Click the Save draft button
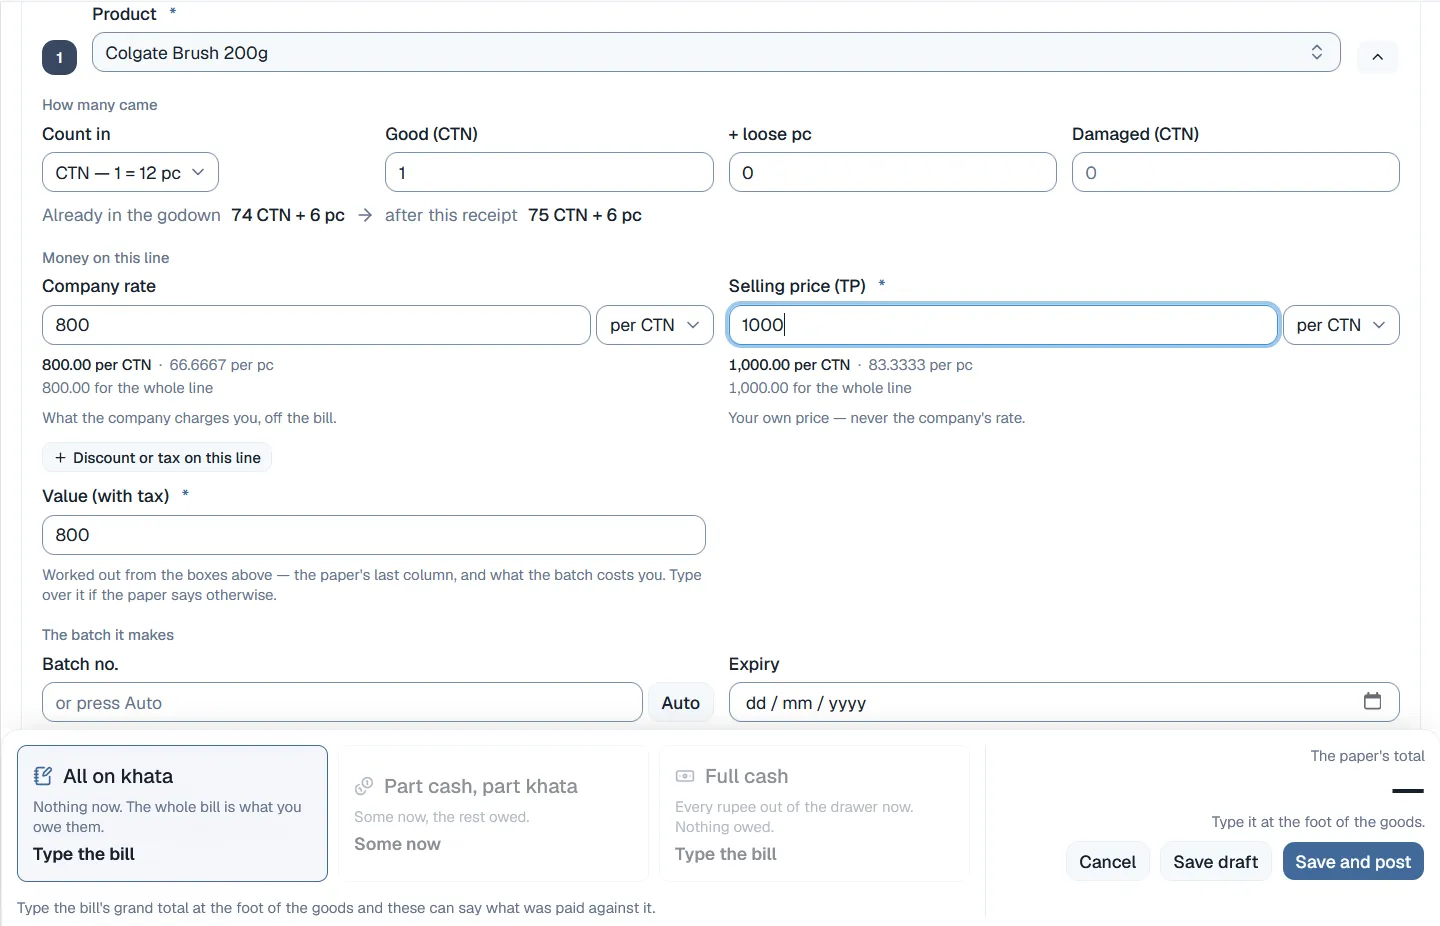The width and height of the screenshot is (1440, 926). (x=1216, y=861)
